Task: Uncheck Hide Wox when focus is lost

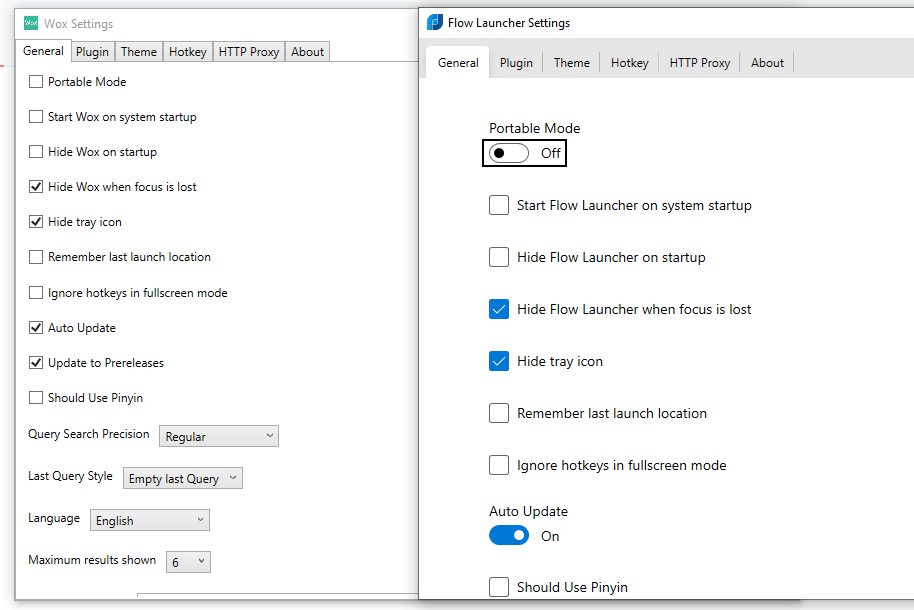Action: tap(36, 187)
